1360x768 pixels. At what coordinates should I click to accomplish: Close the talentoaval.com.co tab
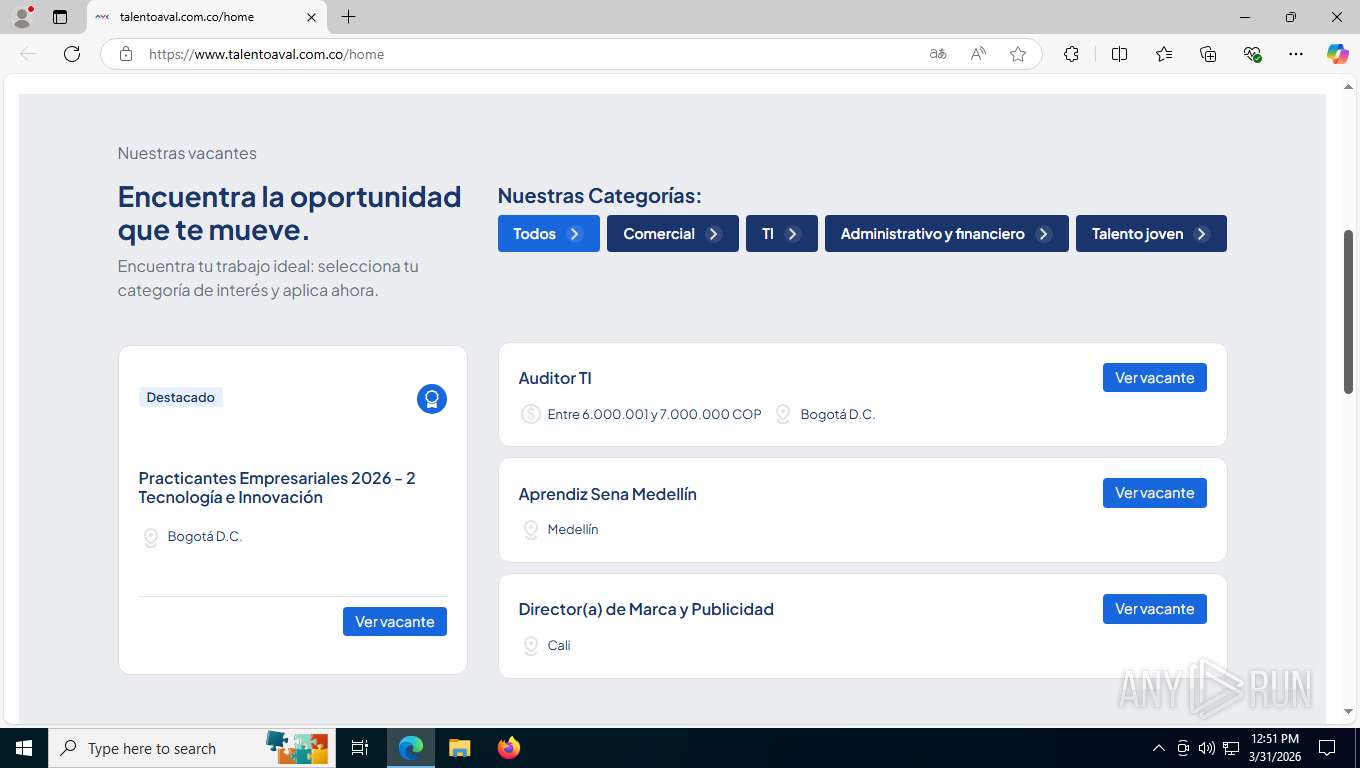click(x=311, y=17)
